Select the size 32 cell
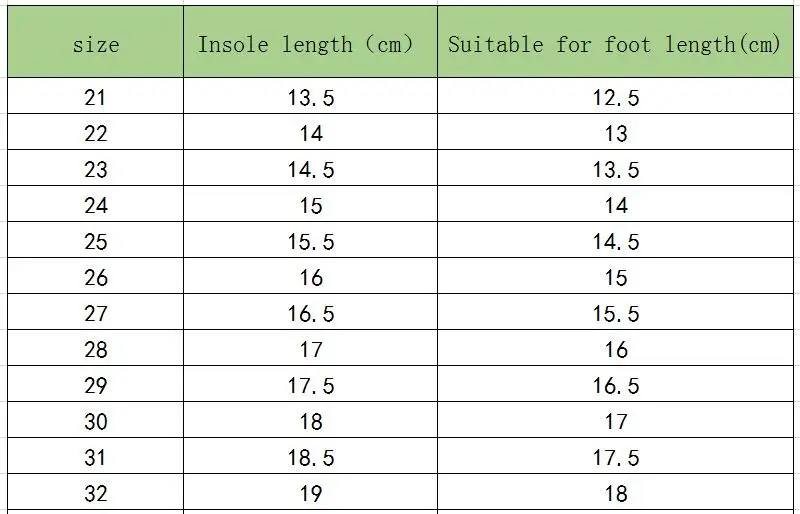Viewport: 800px width, 514px height. pyautogui.click(x=95, y=492)
